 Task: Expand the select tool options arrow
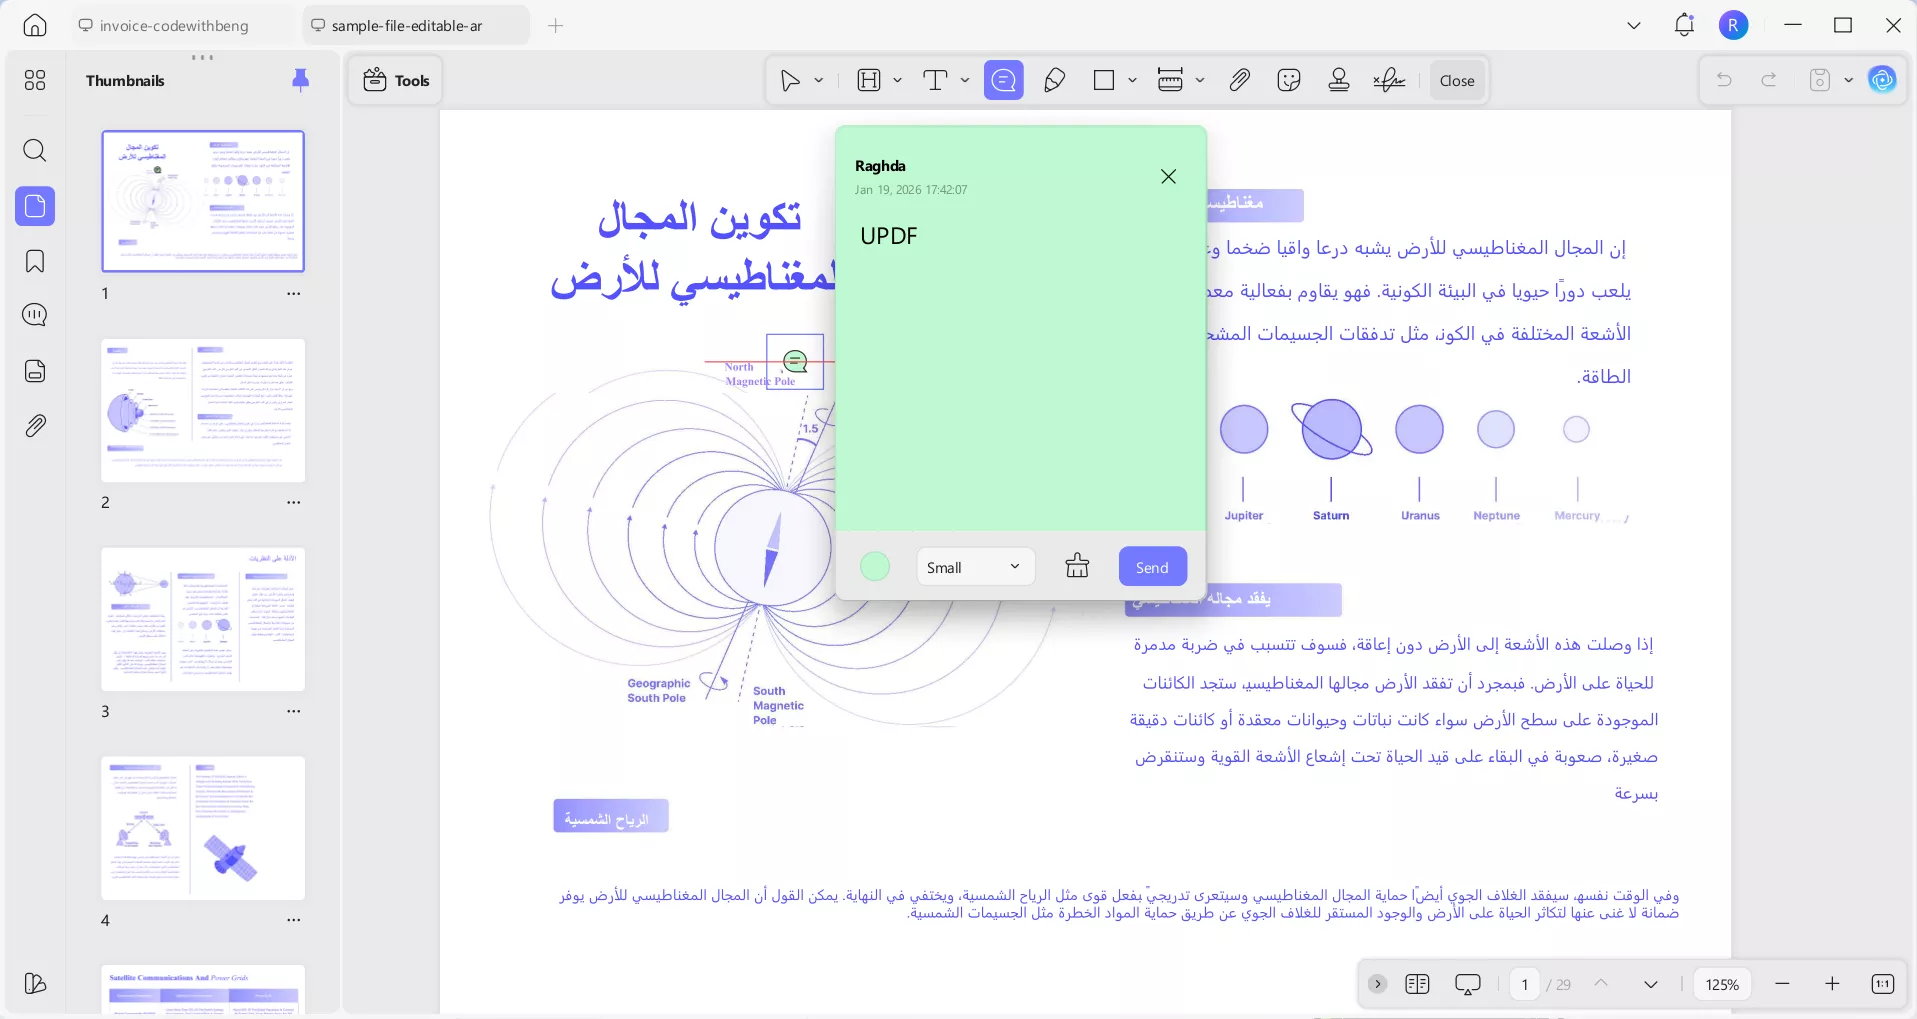819,81
